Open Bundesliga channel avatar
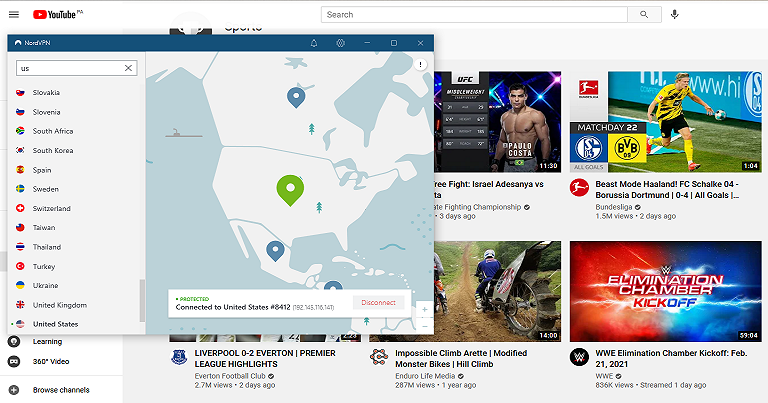 point(579,188)
